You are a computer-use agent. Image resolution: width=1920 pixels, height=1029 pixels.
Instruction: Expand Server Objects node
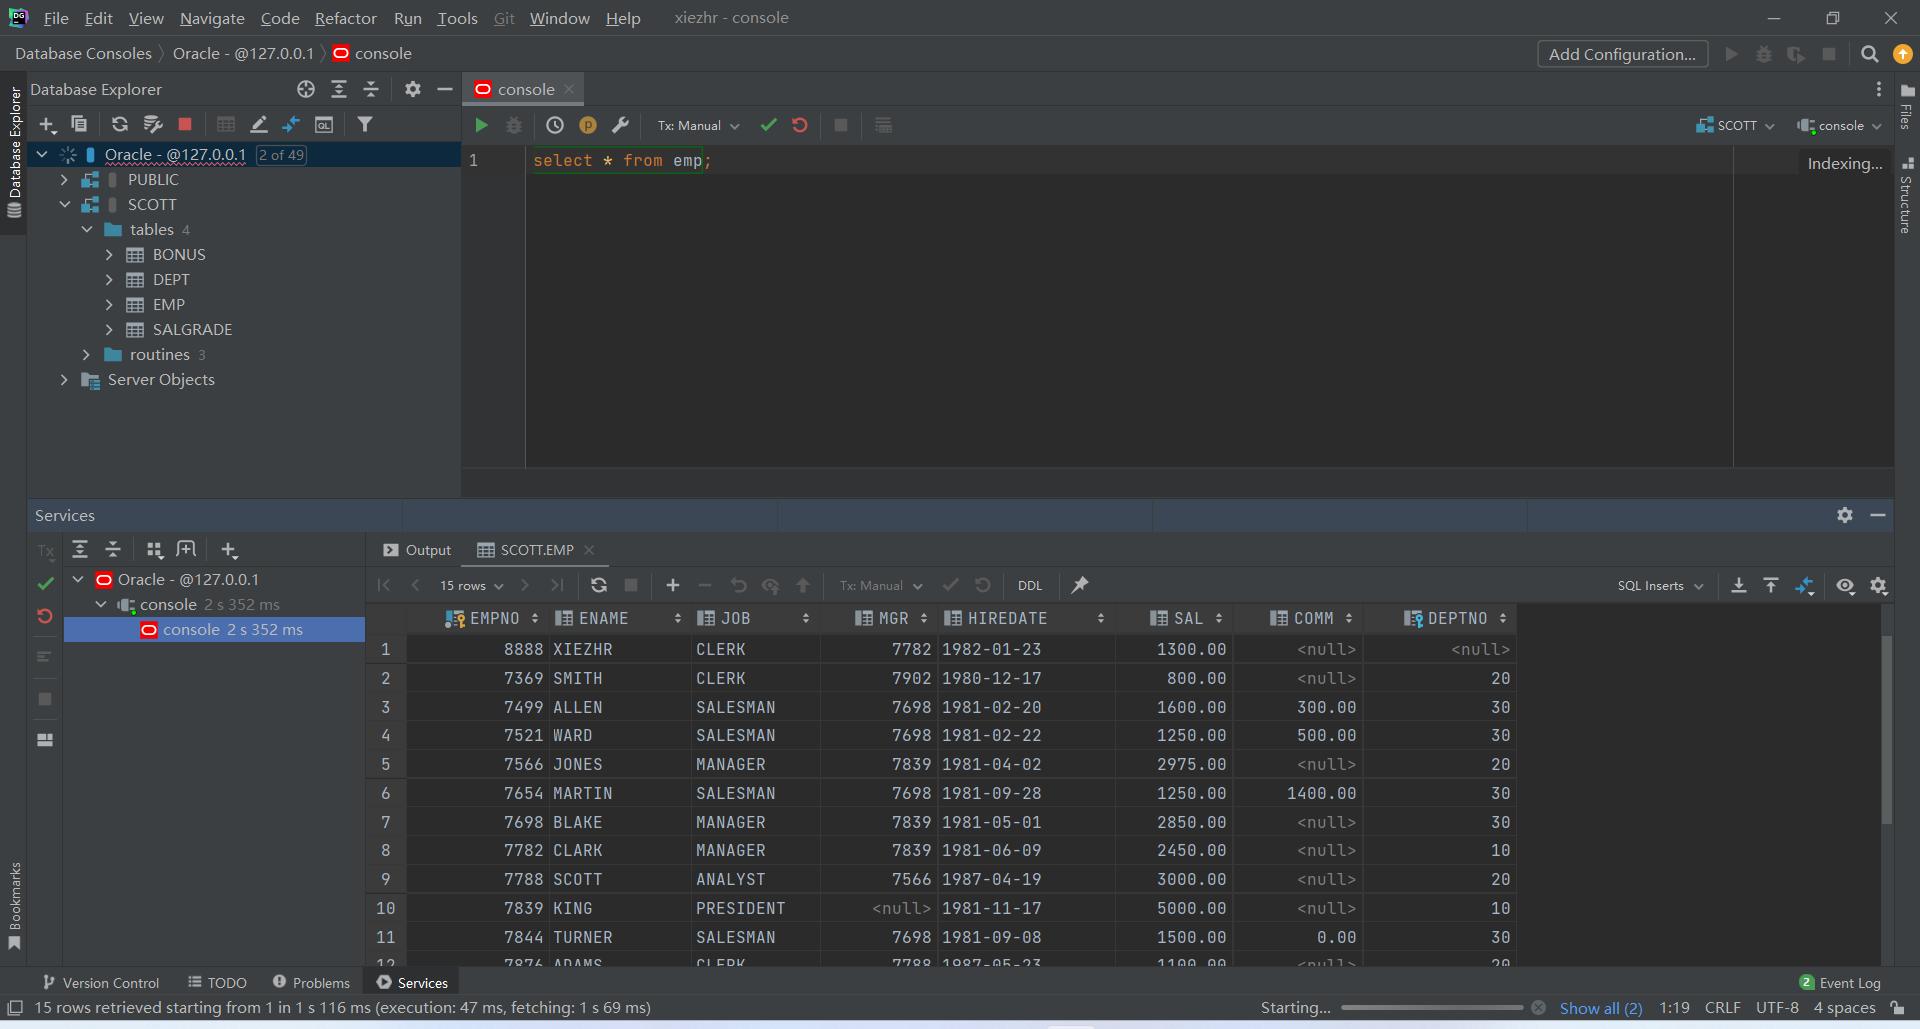(x=64, y=380)
